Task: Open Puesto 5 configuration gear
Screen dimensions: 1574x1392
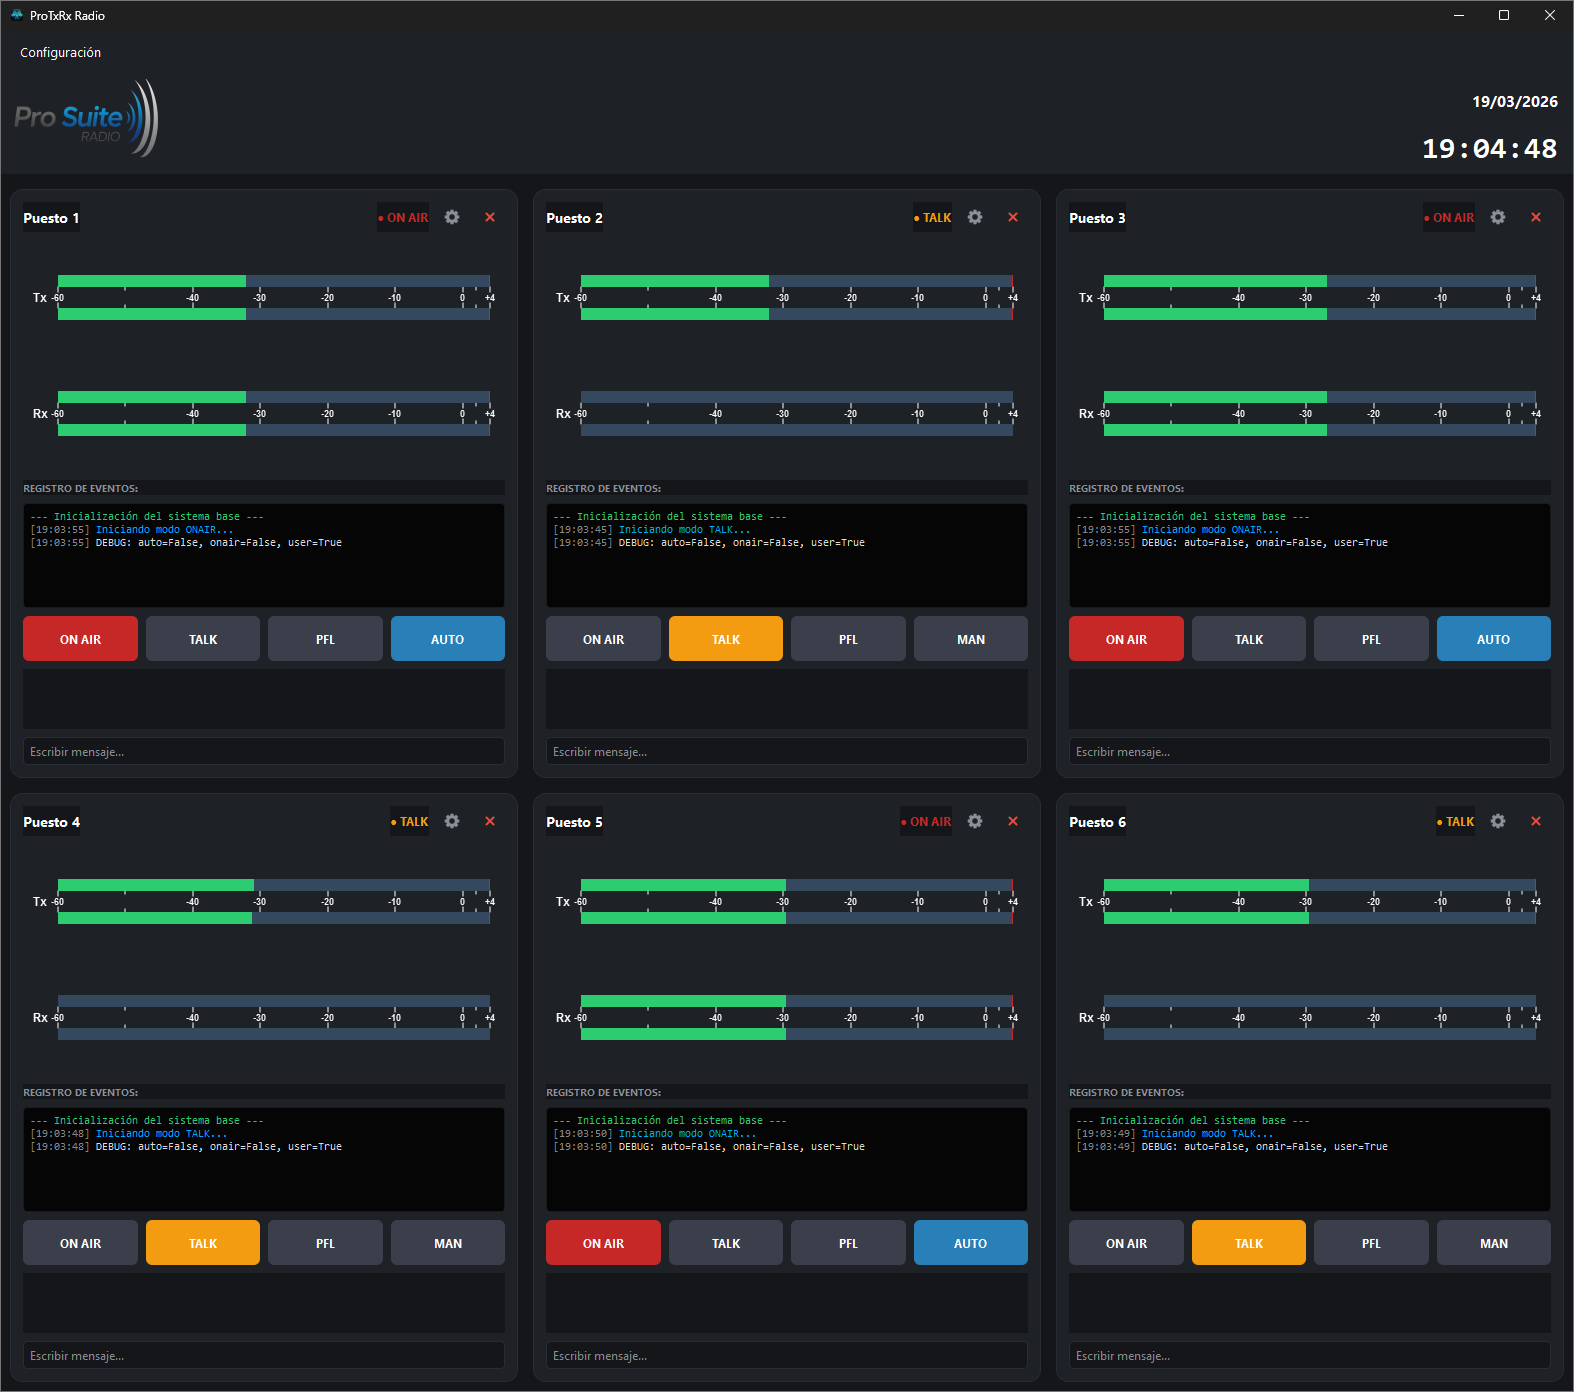Action: (975, 821)
